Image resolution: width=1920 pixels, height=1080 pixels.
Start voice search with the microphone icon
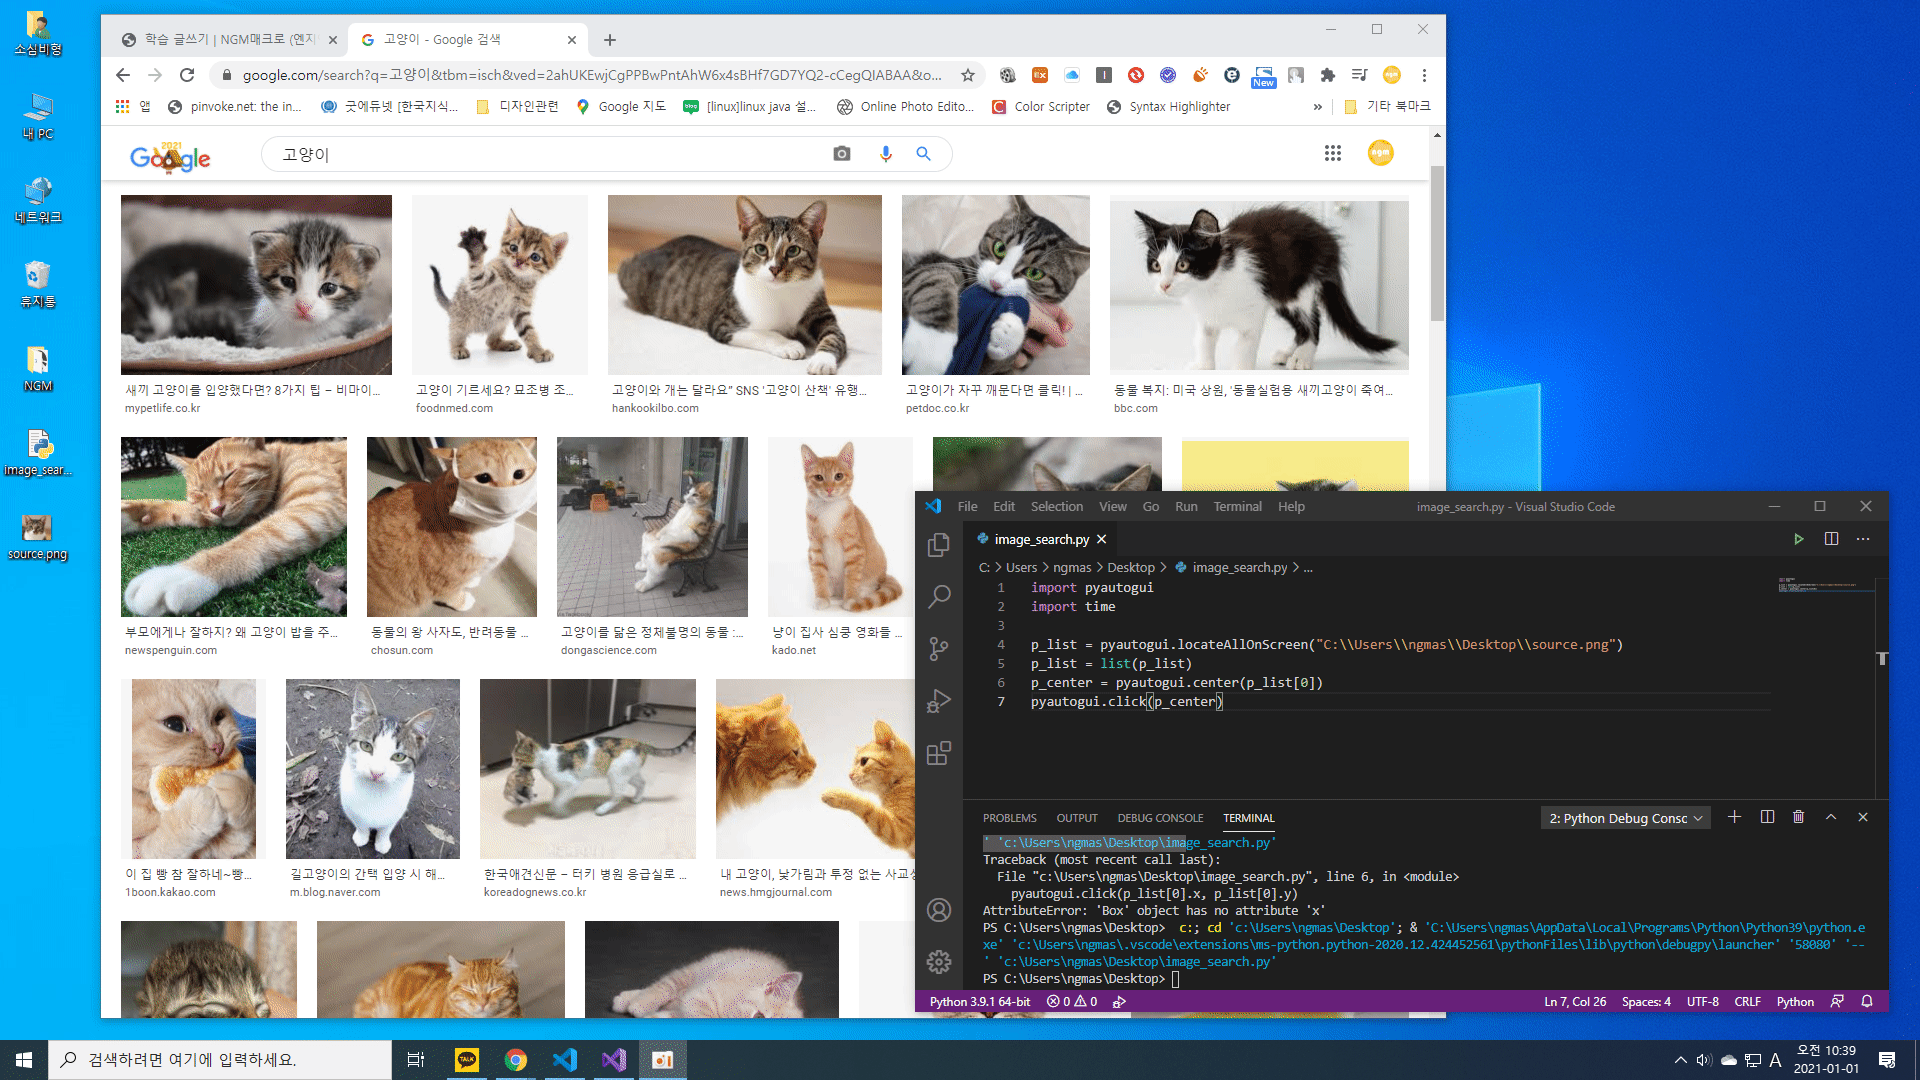(x=885, y=154)
